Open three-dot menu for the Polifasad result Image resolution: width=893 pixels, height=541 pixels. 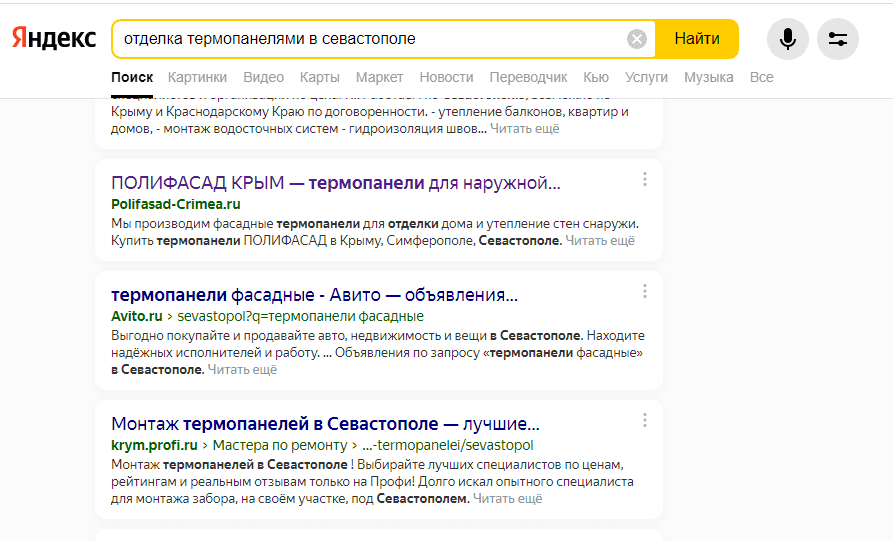pos(645,180)
